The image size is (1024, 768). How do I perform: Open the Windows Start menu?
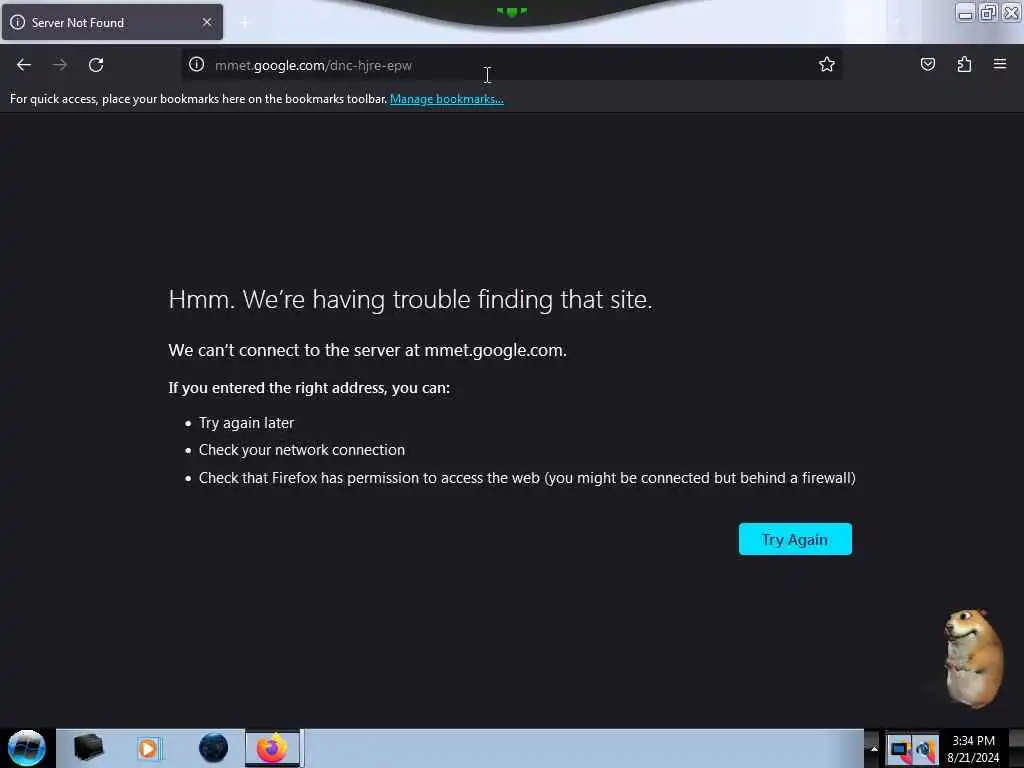point(27,748)
